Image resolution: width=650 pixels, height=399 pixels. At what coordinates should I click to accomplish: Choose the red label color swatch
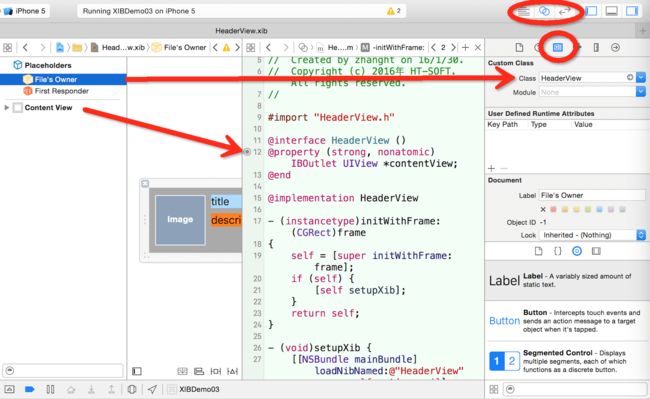click(x=553, y=209)
